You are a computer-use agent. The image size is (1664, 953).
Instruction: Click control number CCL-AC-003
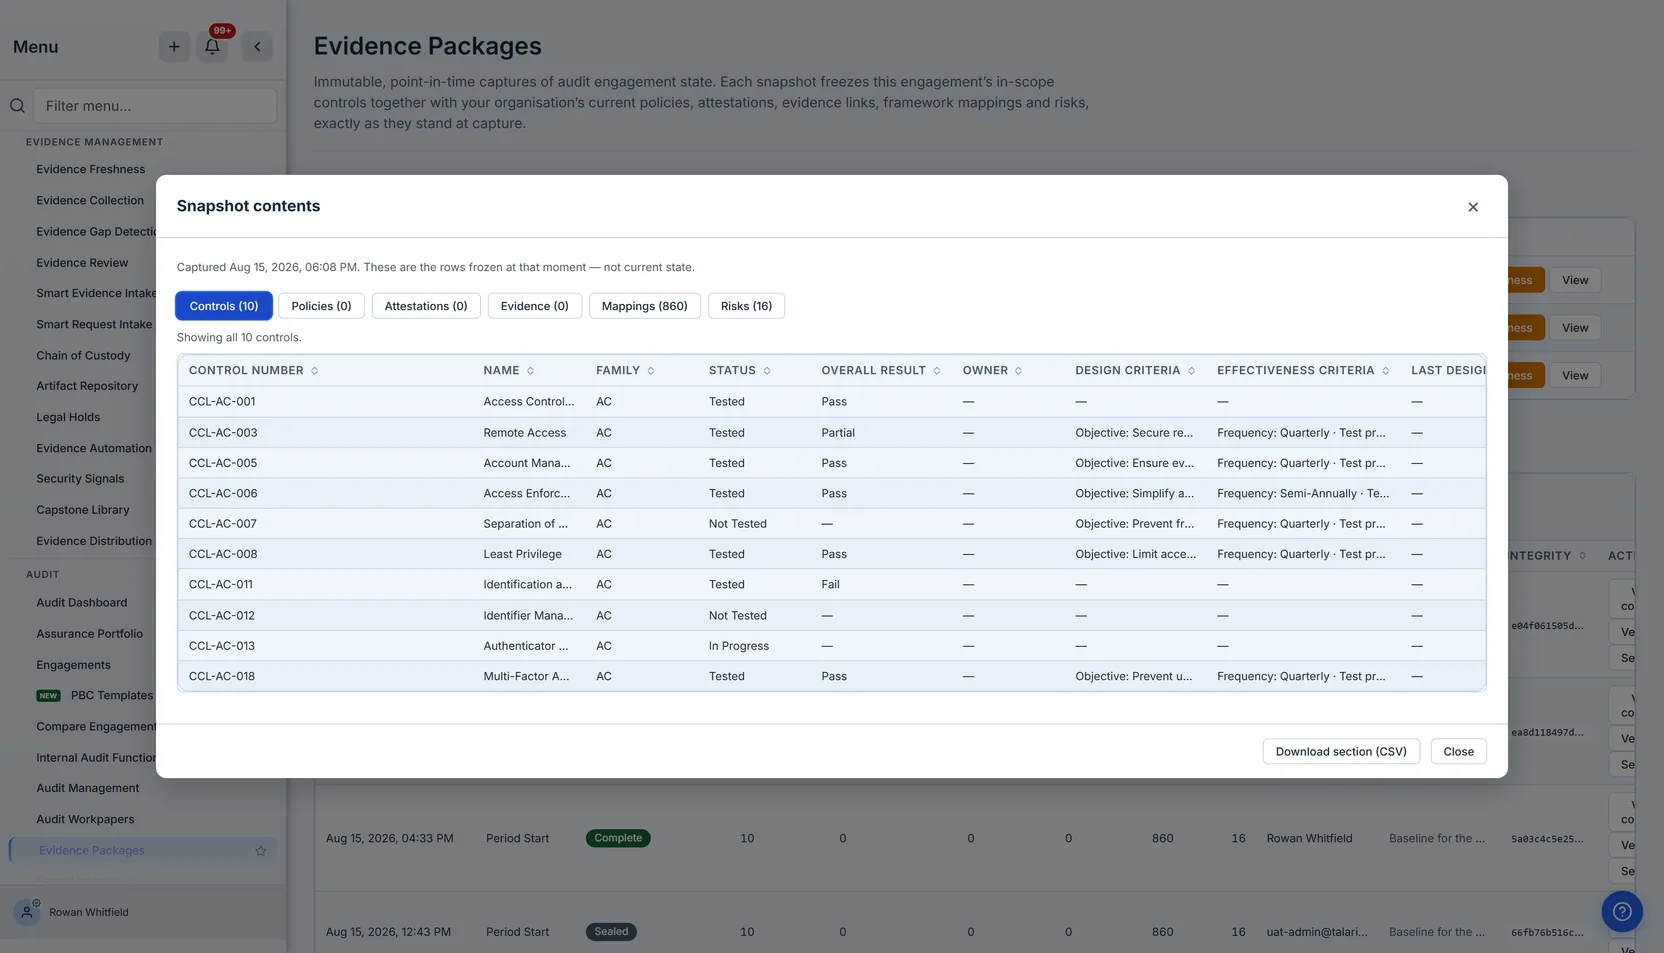223,433
